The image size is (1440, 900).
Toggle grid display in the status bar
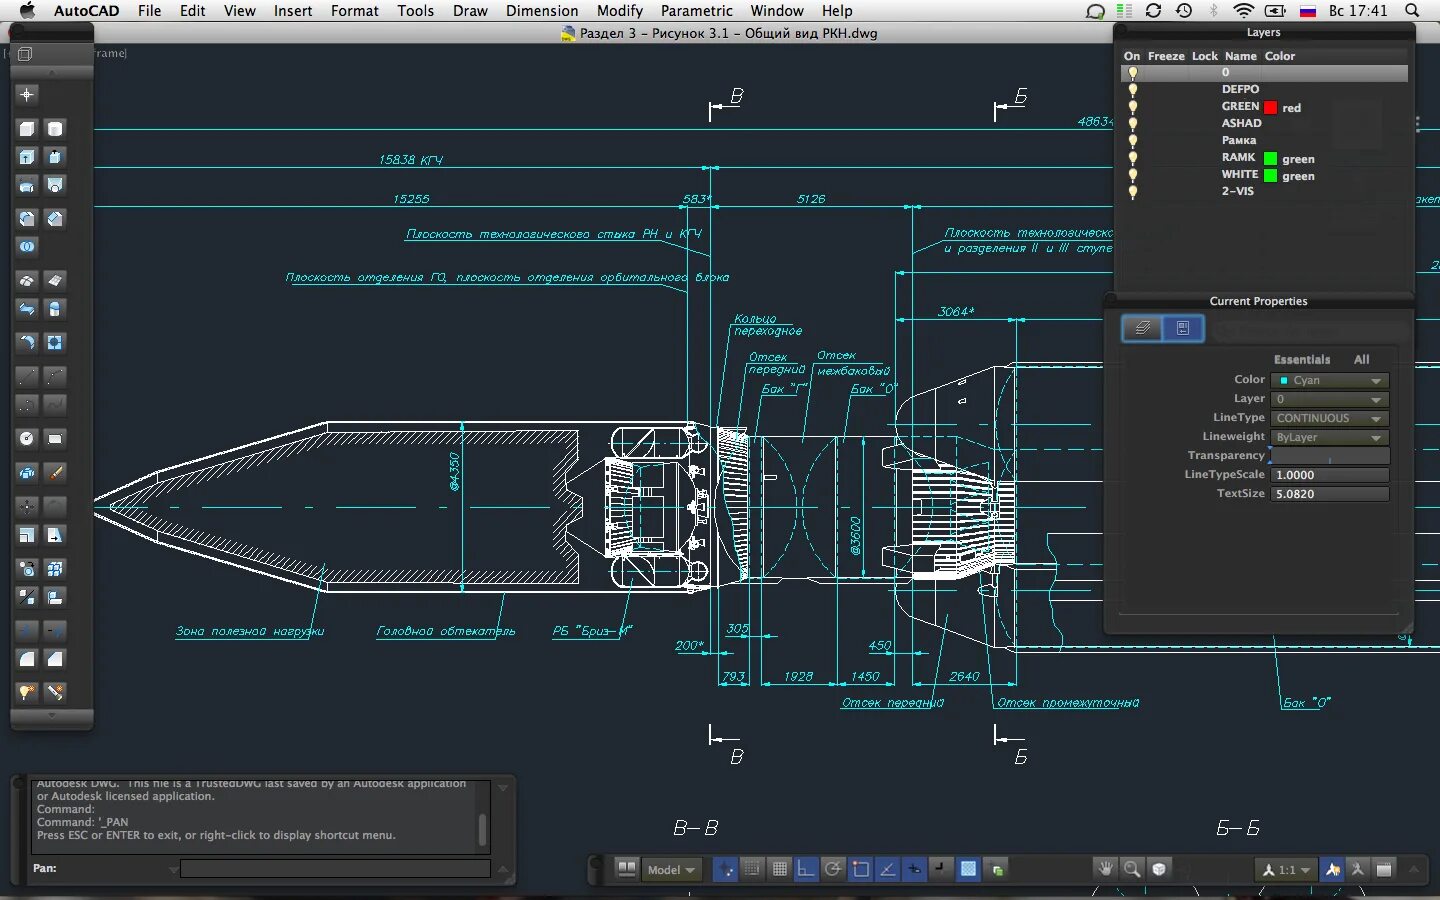click(x=779, y=869)
